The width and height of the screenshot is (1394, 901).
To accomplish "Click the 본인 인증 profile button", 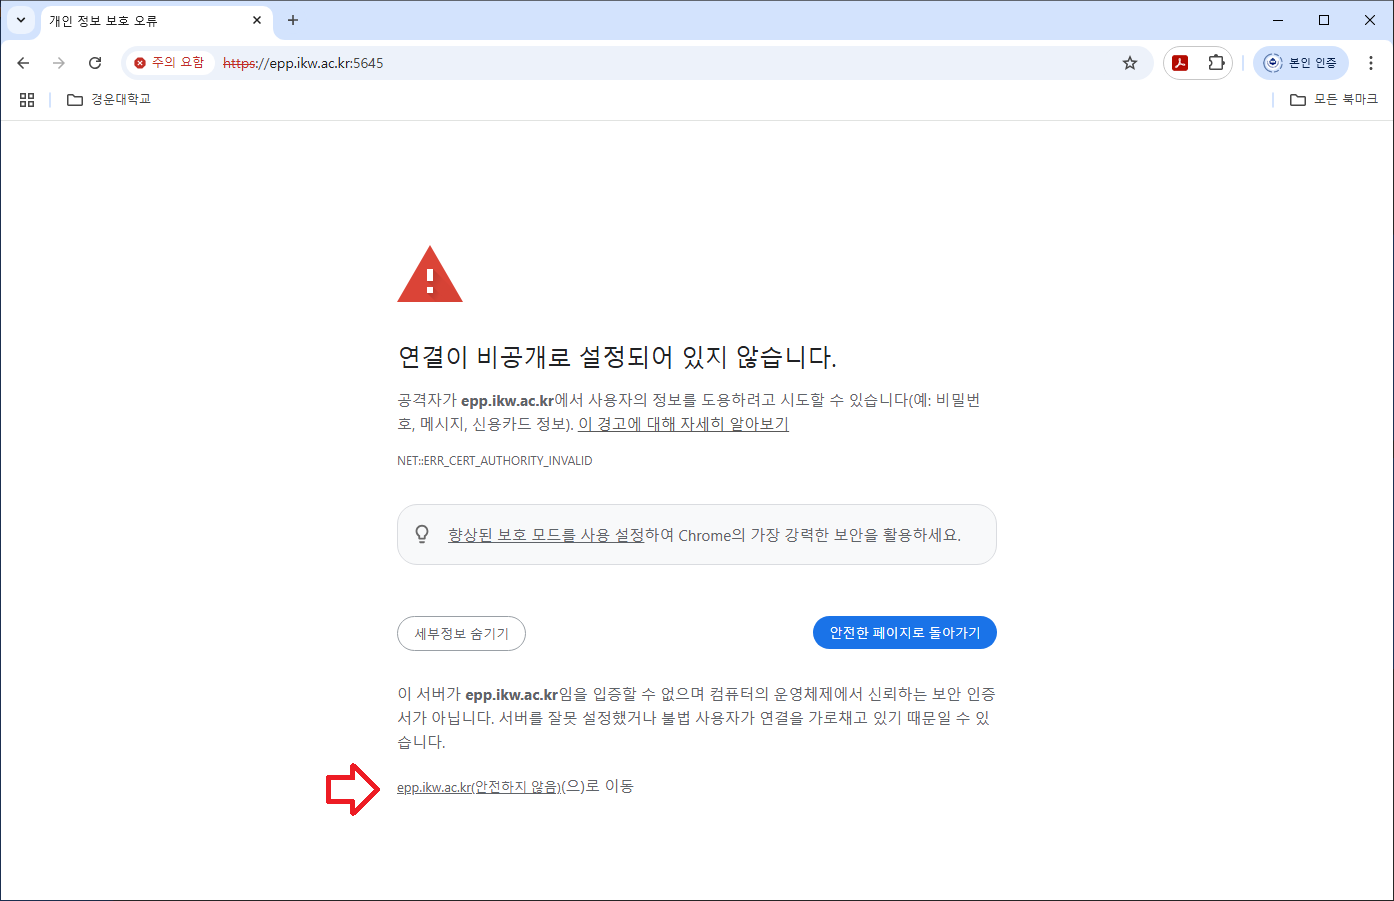I will [x=1301, y=63].
